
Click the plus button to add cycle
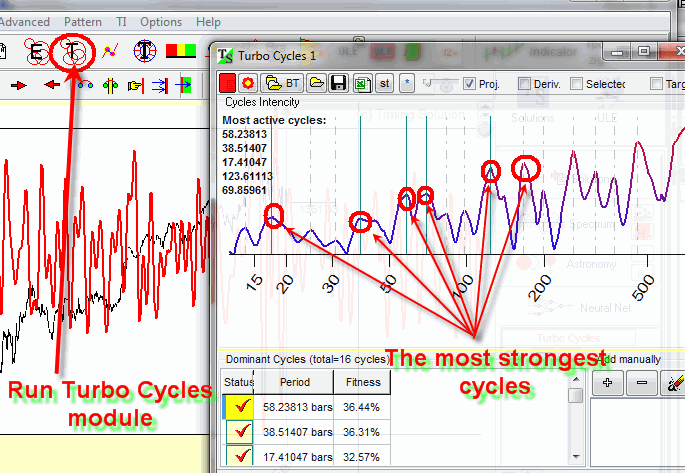click(x=607, y=383)
